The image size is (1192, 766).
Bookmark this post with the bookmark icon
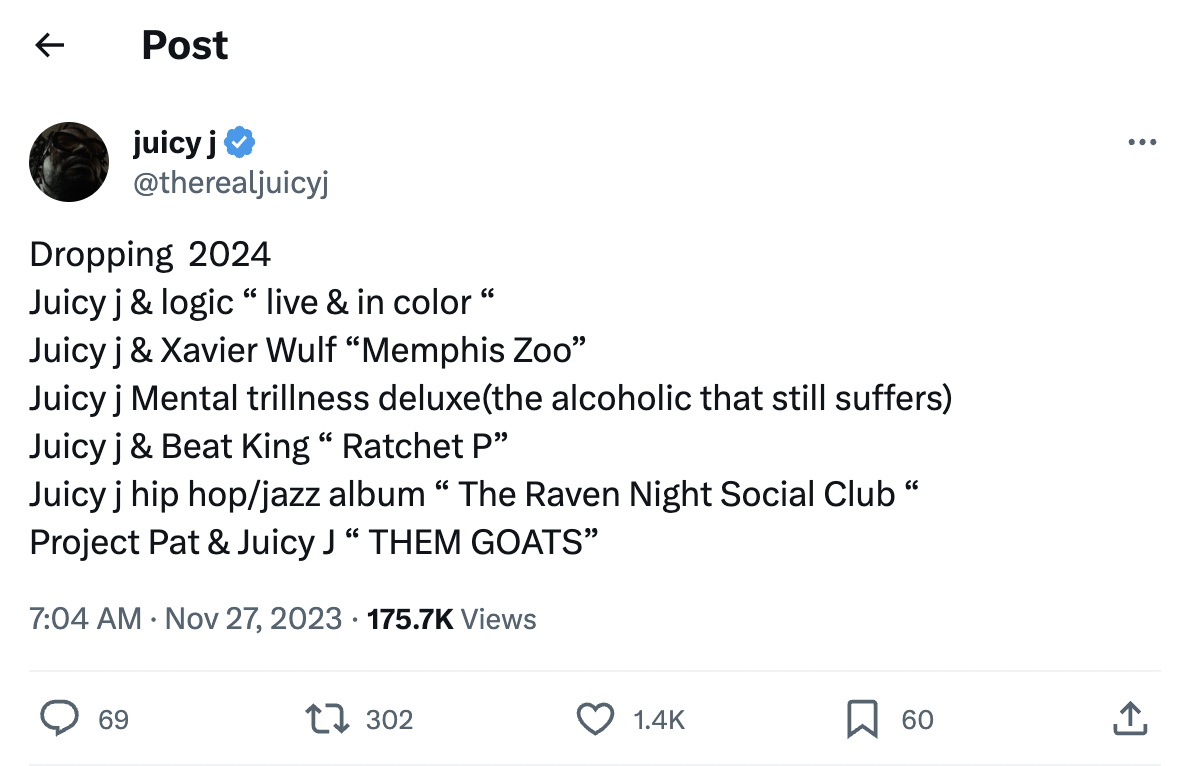(x=863, y=719)
